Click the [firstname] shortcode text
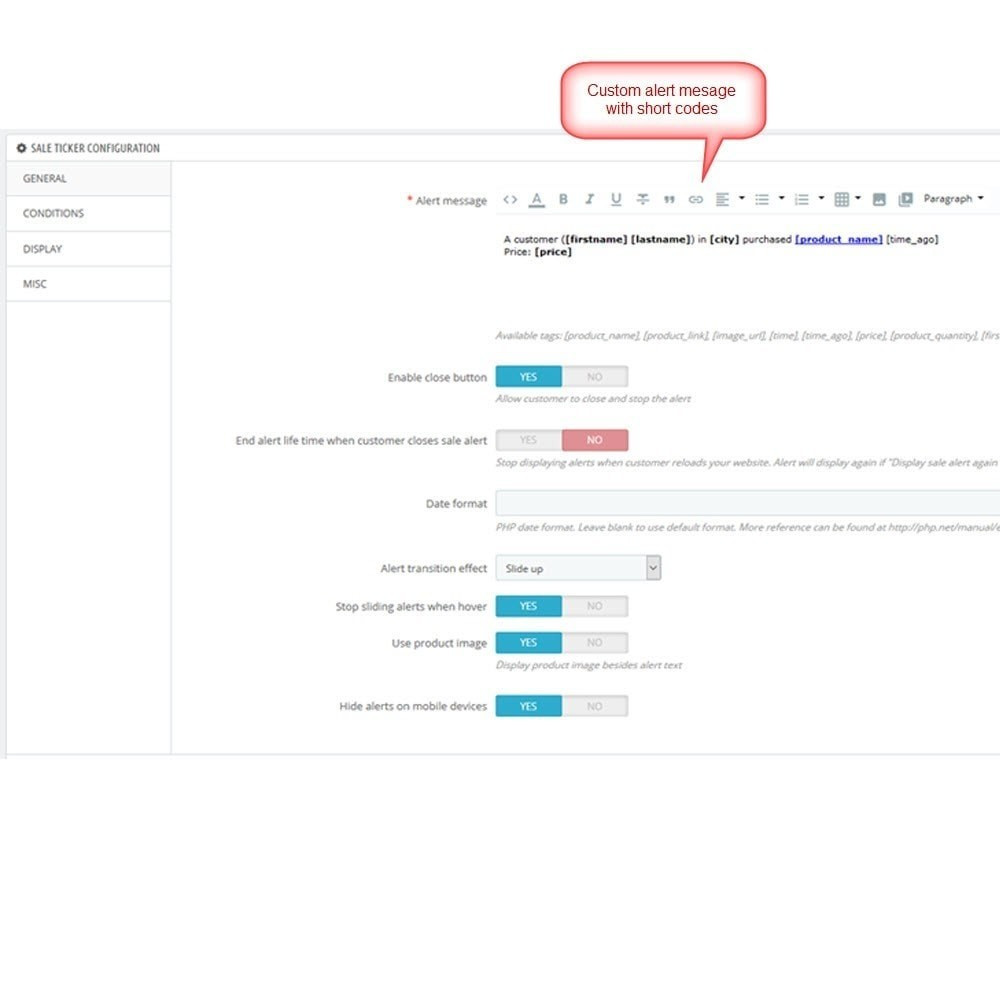This screenshot has width=1000, height=1000. point(596,240)
